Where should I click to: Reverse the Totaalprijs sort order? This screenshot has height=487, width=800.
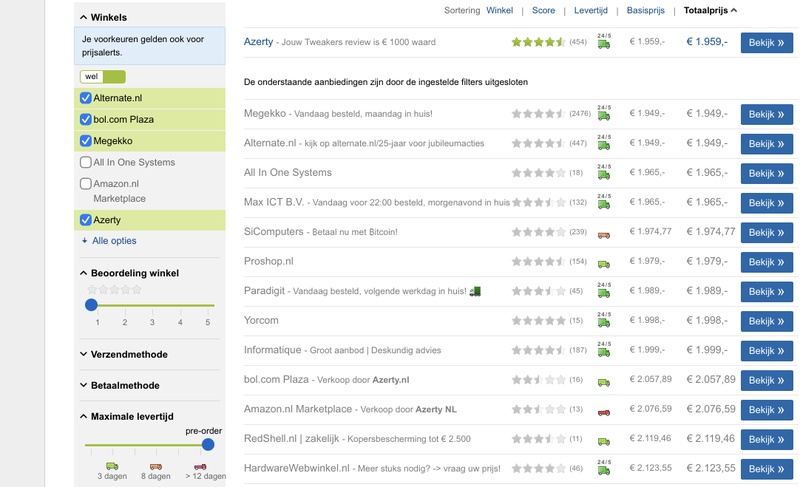(x=710, y=10)
